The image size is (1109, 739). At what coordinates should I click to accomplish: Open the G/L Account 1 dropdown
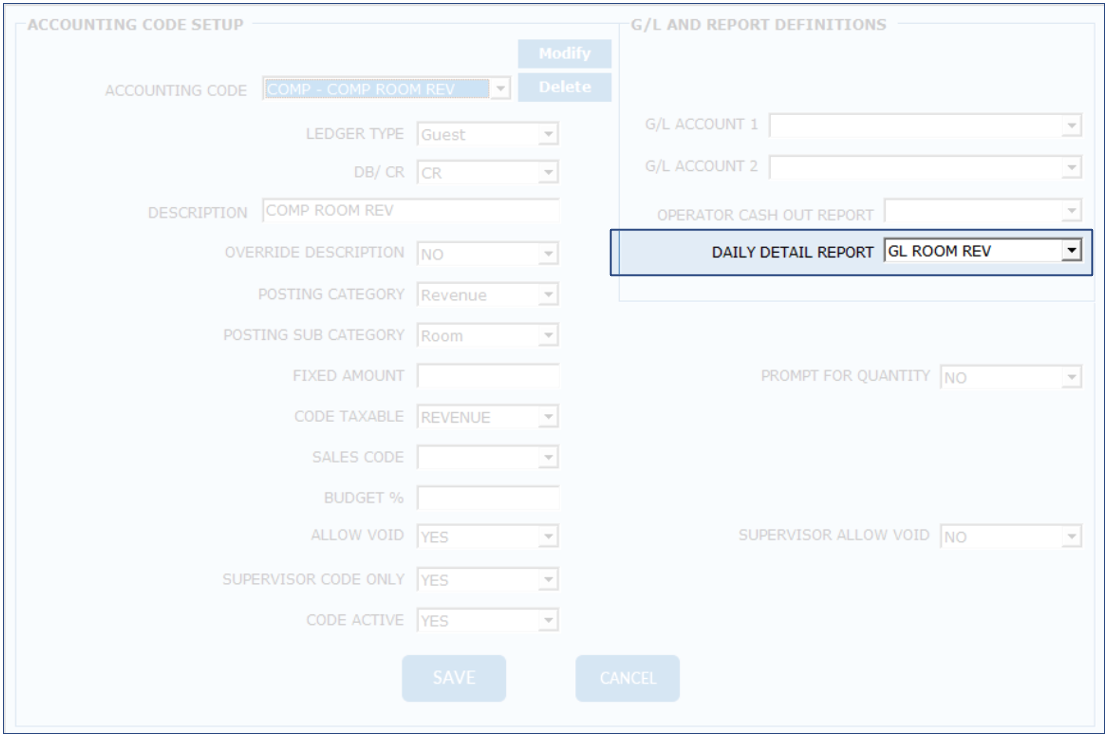[1071, 126]
